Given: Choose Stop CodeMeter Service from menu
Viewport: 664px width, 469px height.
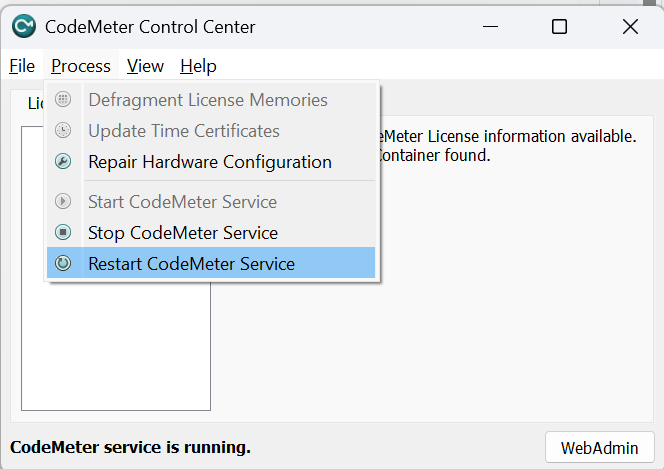Looking at the screenshot, I should (183, 233).
